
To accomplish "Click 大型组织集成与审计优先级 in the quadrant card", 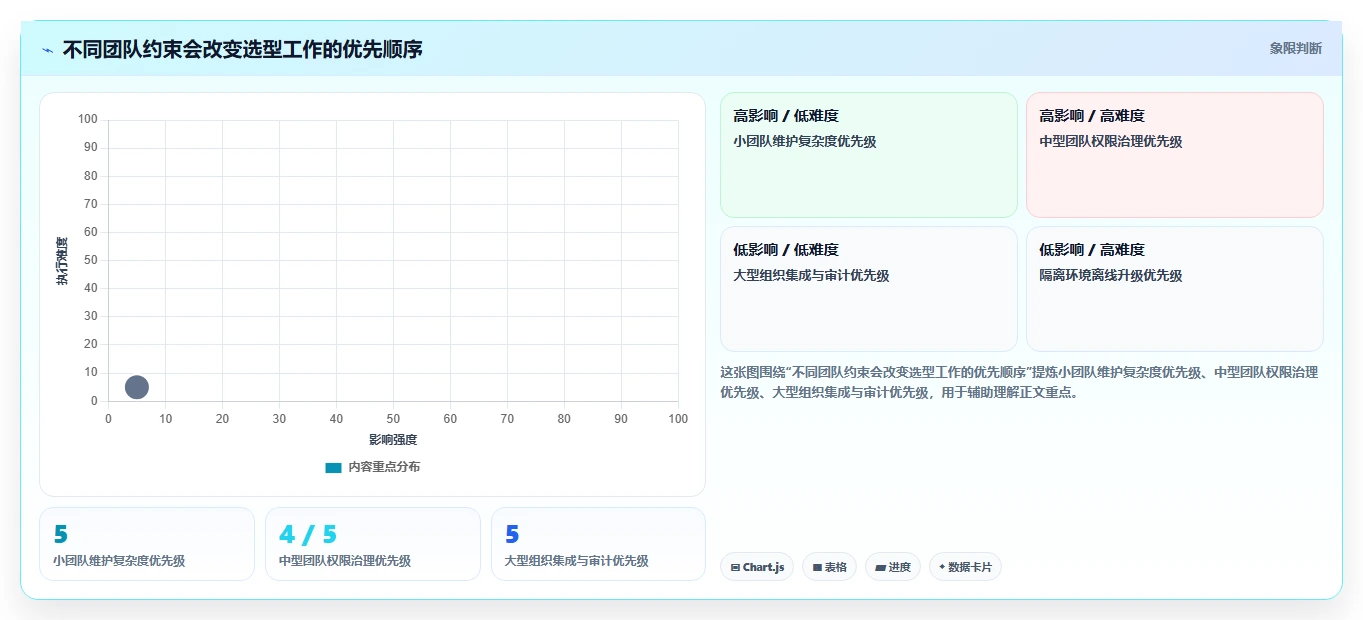I will click(811, 276).
